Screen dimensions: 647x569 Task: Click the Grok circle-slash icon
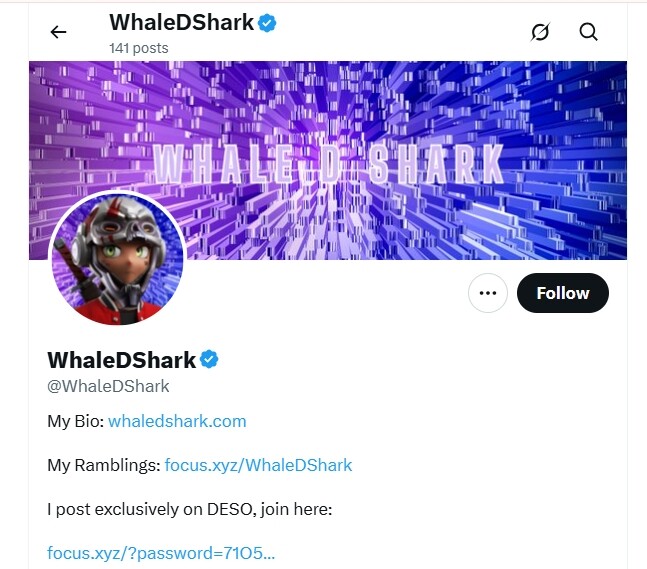(x=540, y=32)
